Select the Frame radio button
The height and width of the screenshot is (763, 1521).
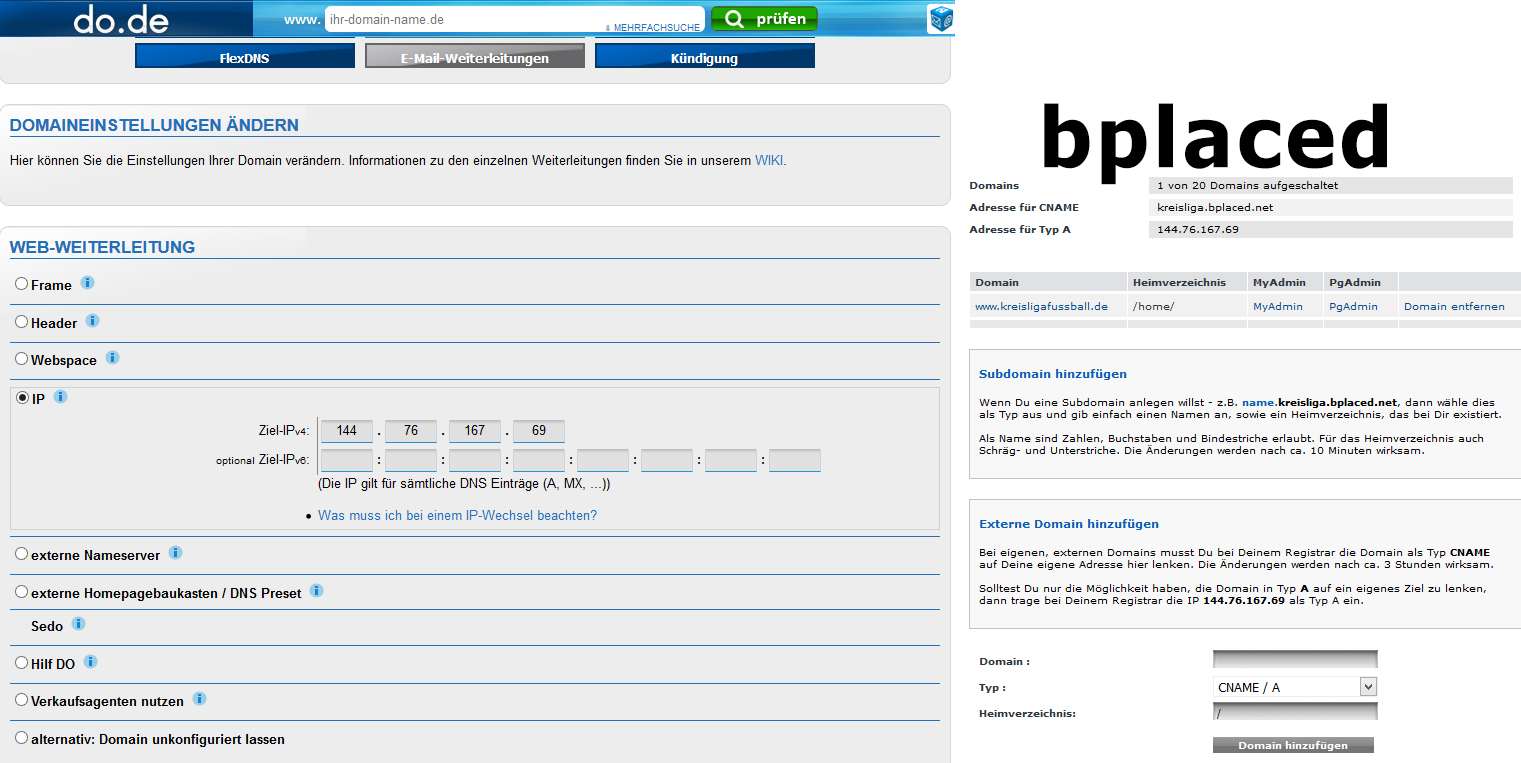pyautogui.click(x=22, y=284)
